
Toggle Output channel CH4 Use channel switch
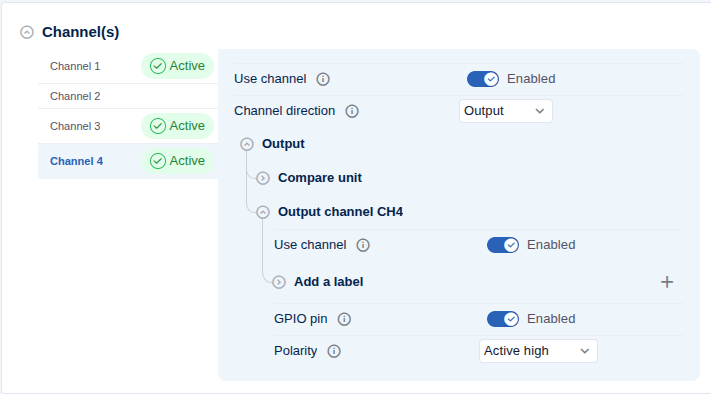503,245
